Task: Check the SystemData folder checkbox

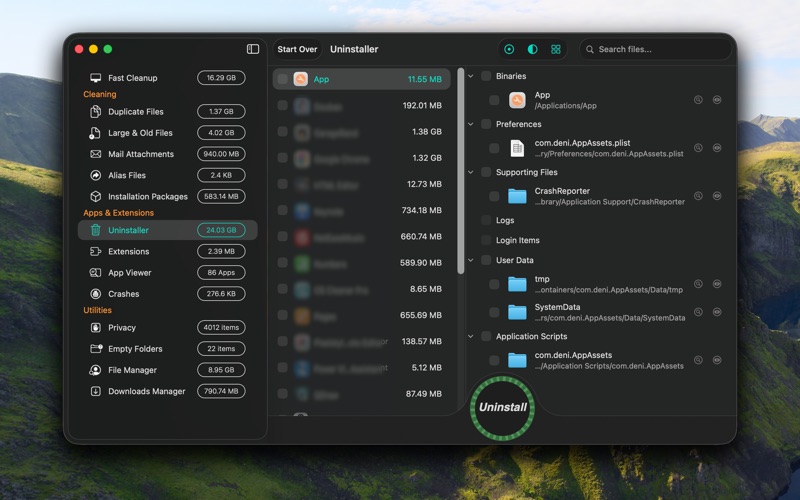Action: pyautogui.click(x=494, y=312)
